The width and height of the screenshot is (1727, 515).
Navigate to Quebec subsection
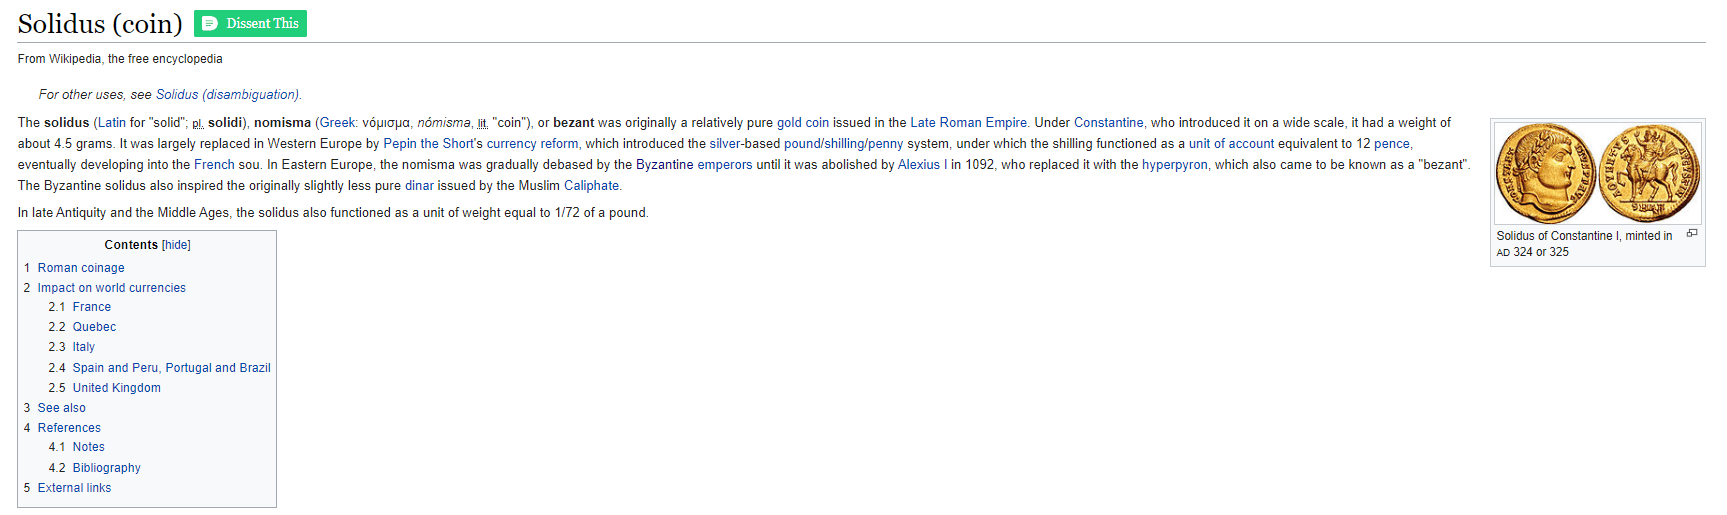click(94, 327)
